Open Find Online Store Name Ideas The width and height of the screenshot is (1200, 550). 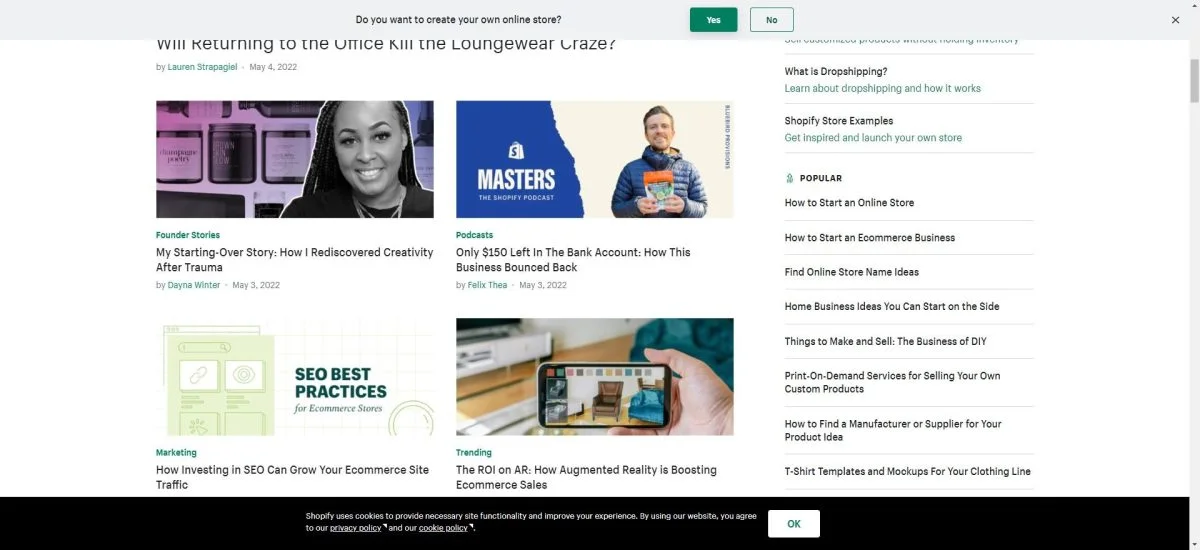click(851, 272)
